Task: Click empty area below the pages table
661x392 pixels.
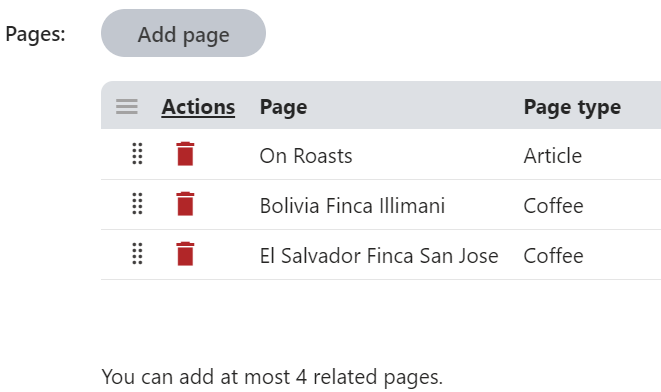Action: [379, 320]
